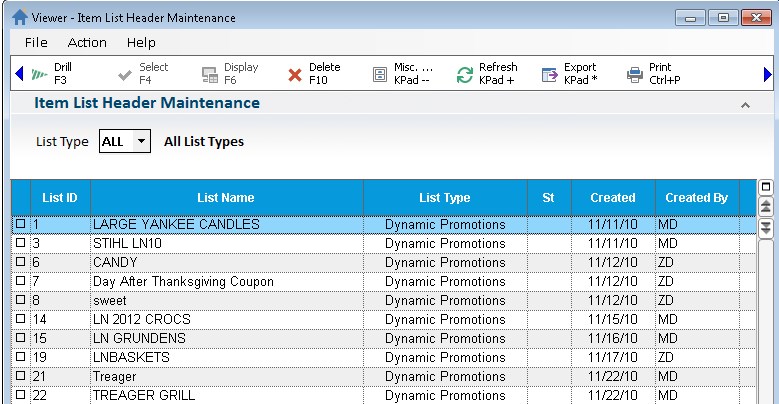Click the Export toolbar icon
This screenshot has width=779, height=404.
[549, 74]
